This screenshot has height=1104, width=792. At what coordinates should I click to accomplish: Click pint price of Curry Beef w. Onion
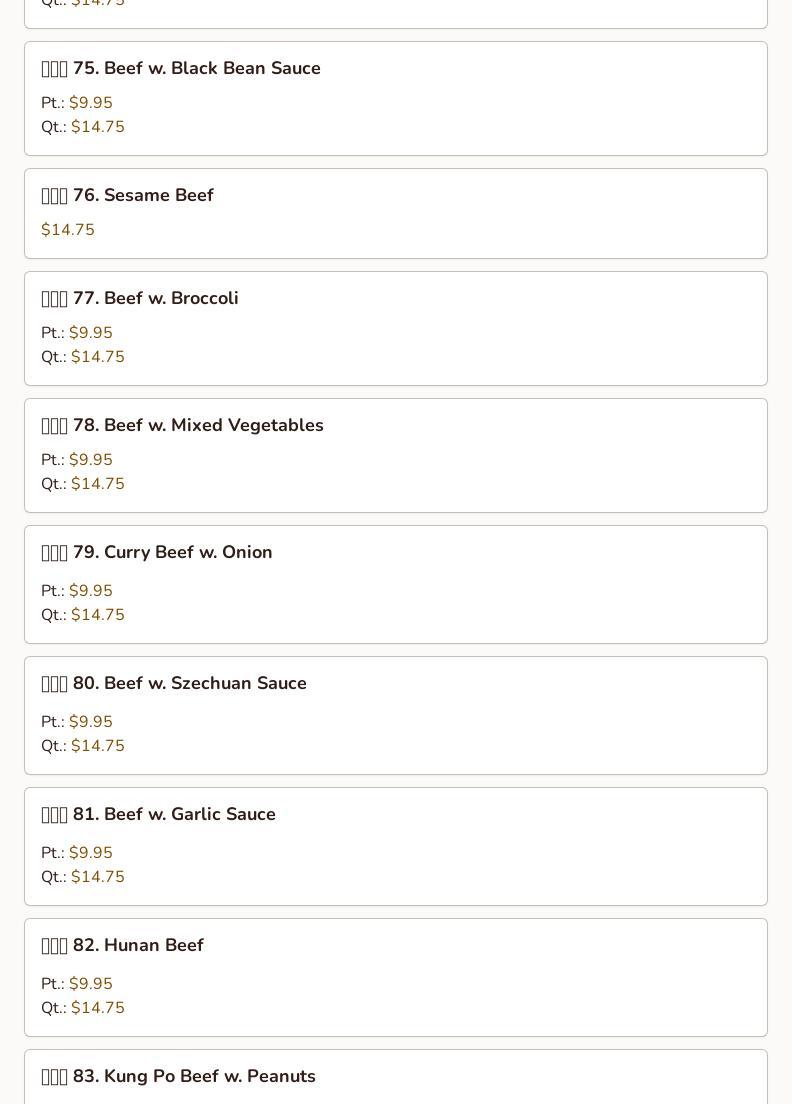[x=91, y=590]
